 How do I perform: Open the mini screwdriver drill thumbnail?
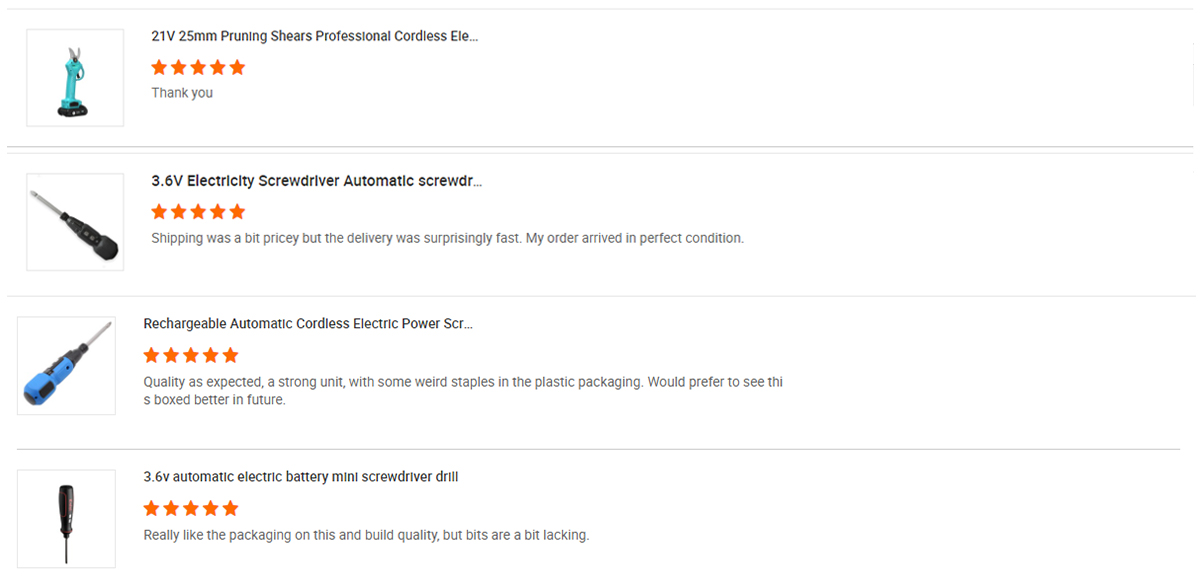pos(67,519)
